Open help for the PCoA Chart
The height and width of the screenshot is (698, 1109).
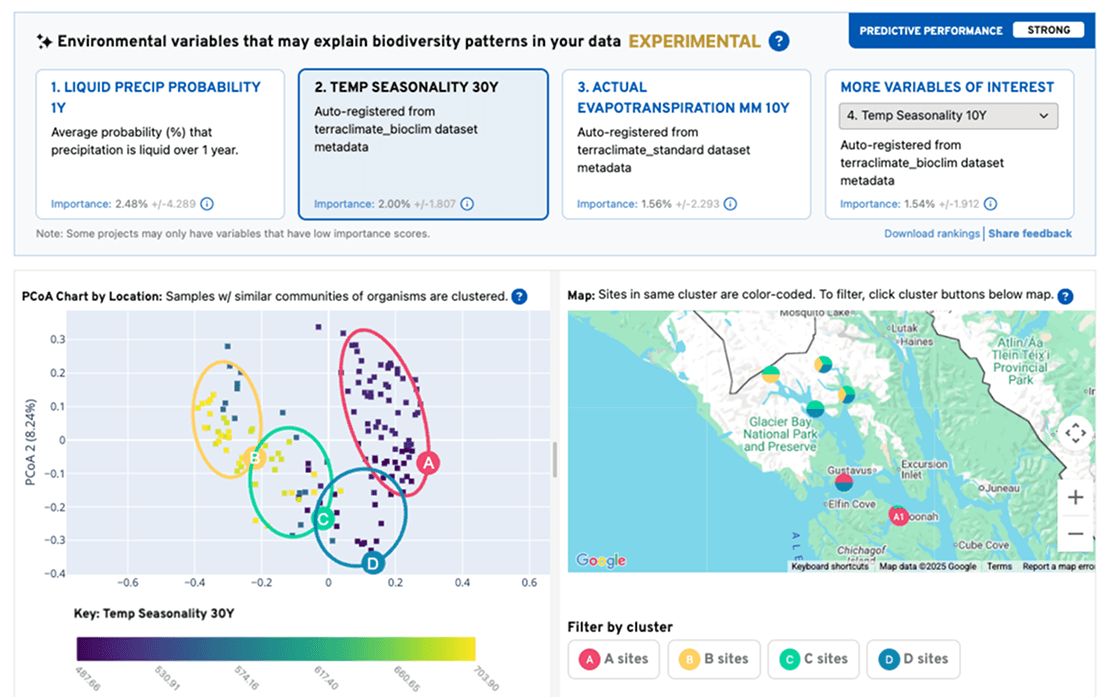[519, 296]
